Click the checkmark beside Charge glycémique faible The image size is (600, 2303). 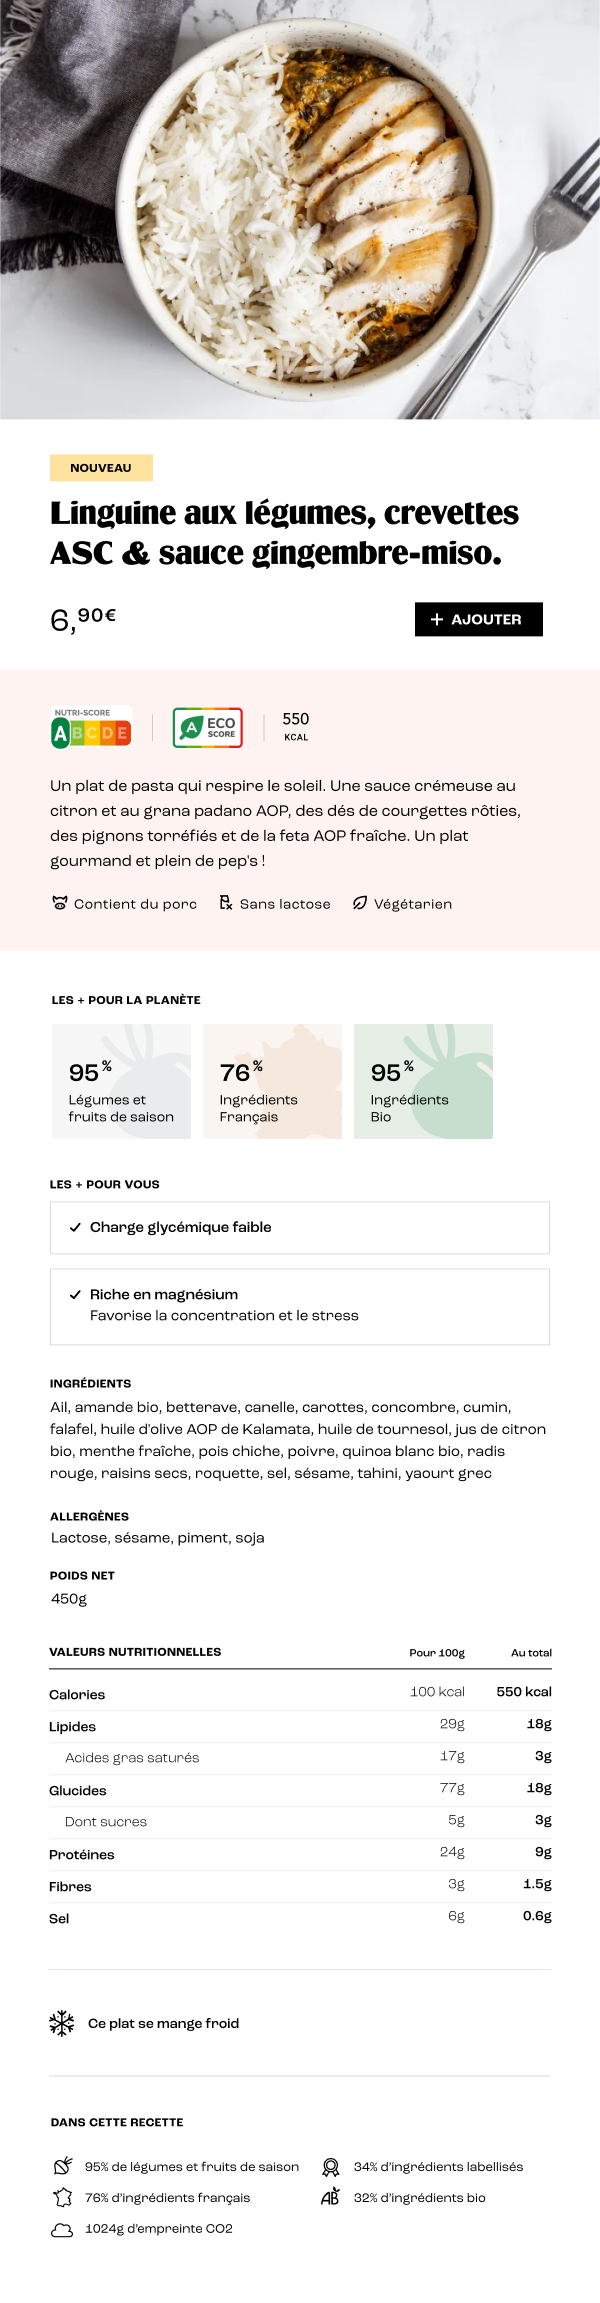(x=75, y=1227)
